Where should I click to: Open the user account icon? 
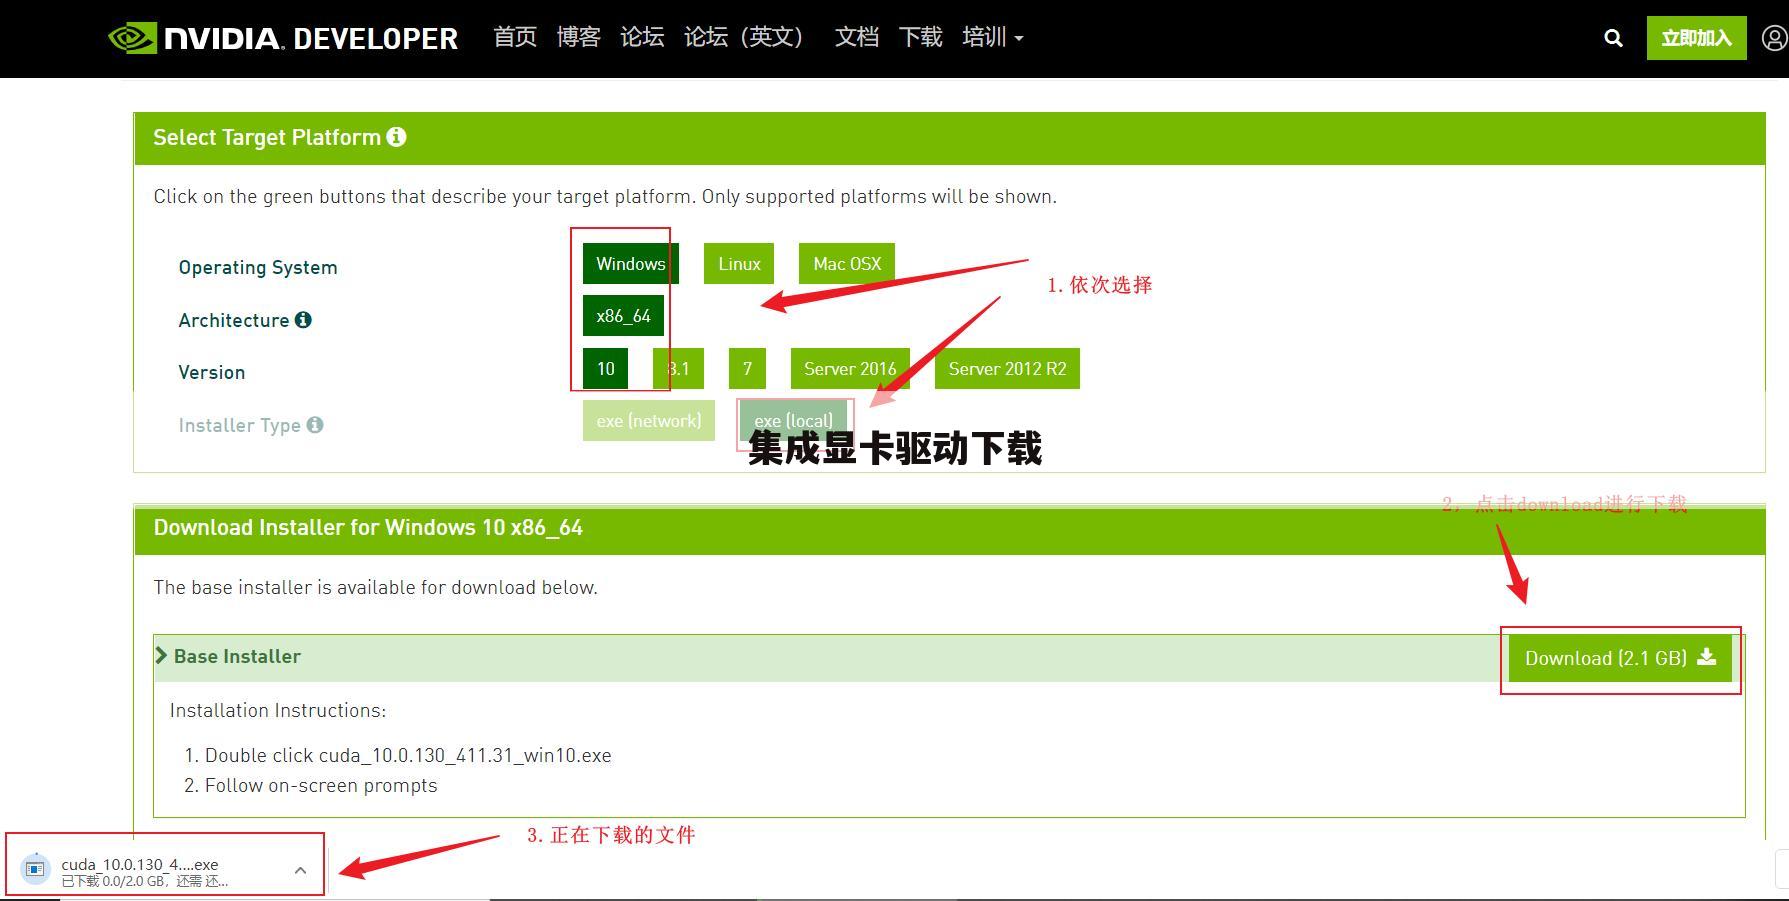tap(1775, 38)
